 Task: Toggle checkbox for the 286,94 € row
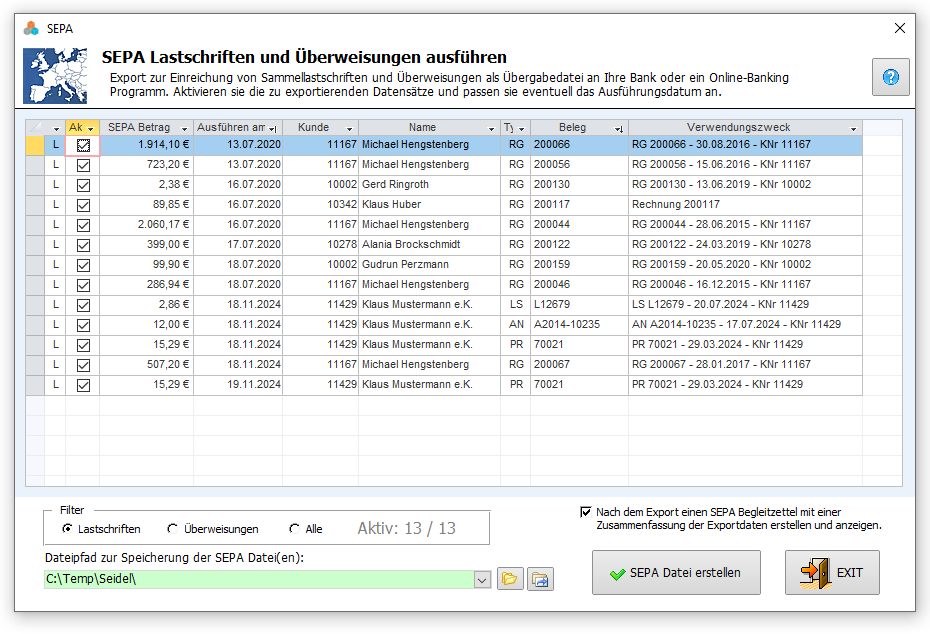(83, 285)
